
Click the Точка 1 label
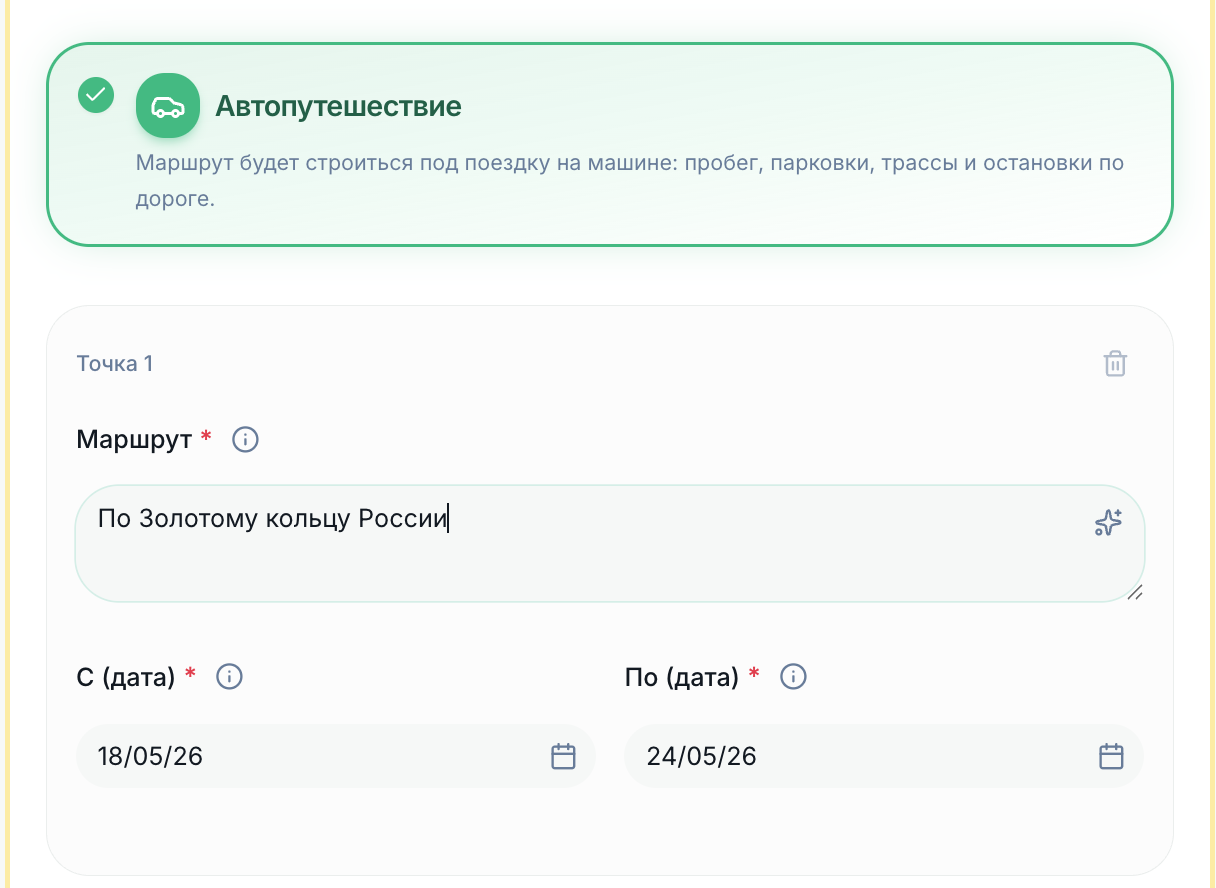point(115,363)
